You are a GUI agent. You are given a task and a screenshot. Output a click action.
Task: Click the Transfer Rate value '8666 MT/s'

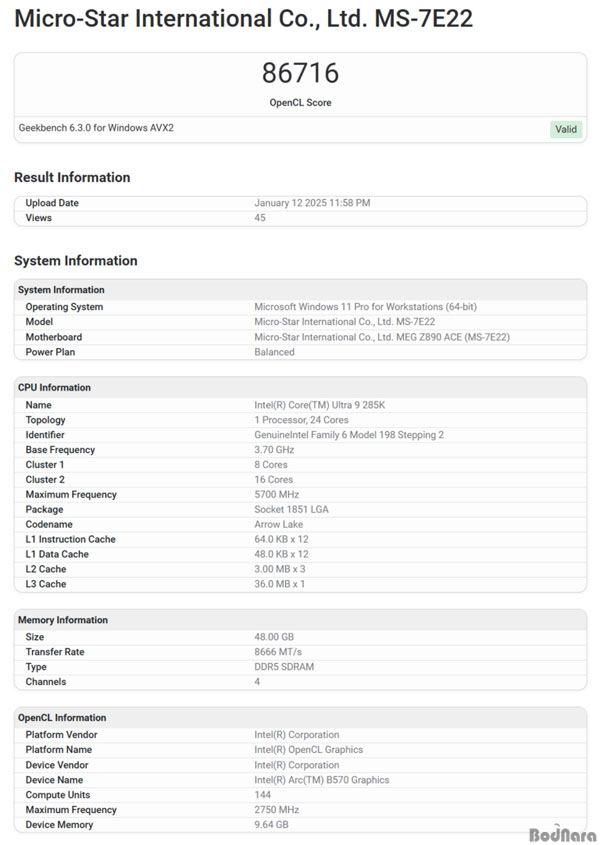pyautogui.click(x=278, y=652)
